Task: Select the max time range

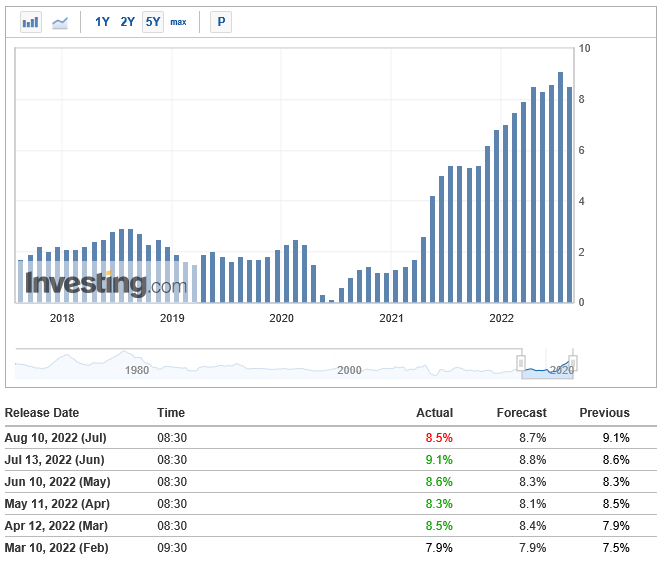Action: (x=178, y=22)
